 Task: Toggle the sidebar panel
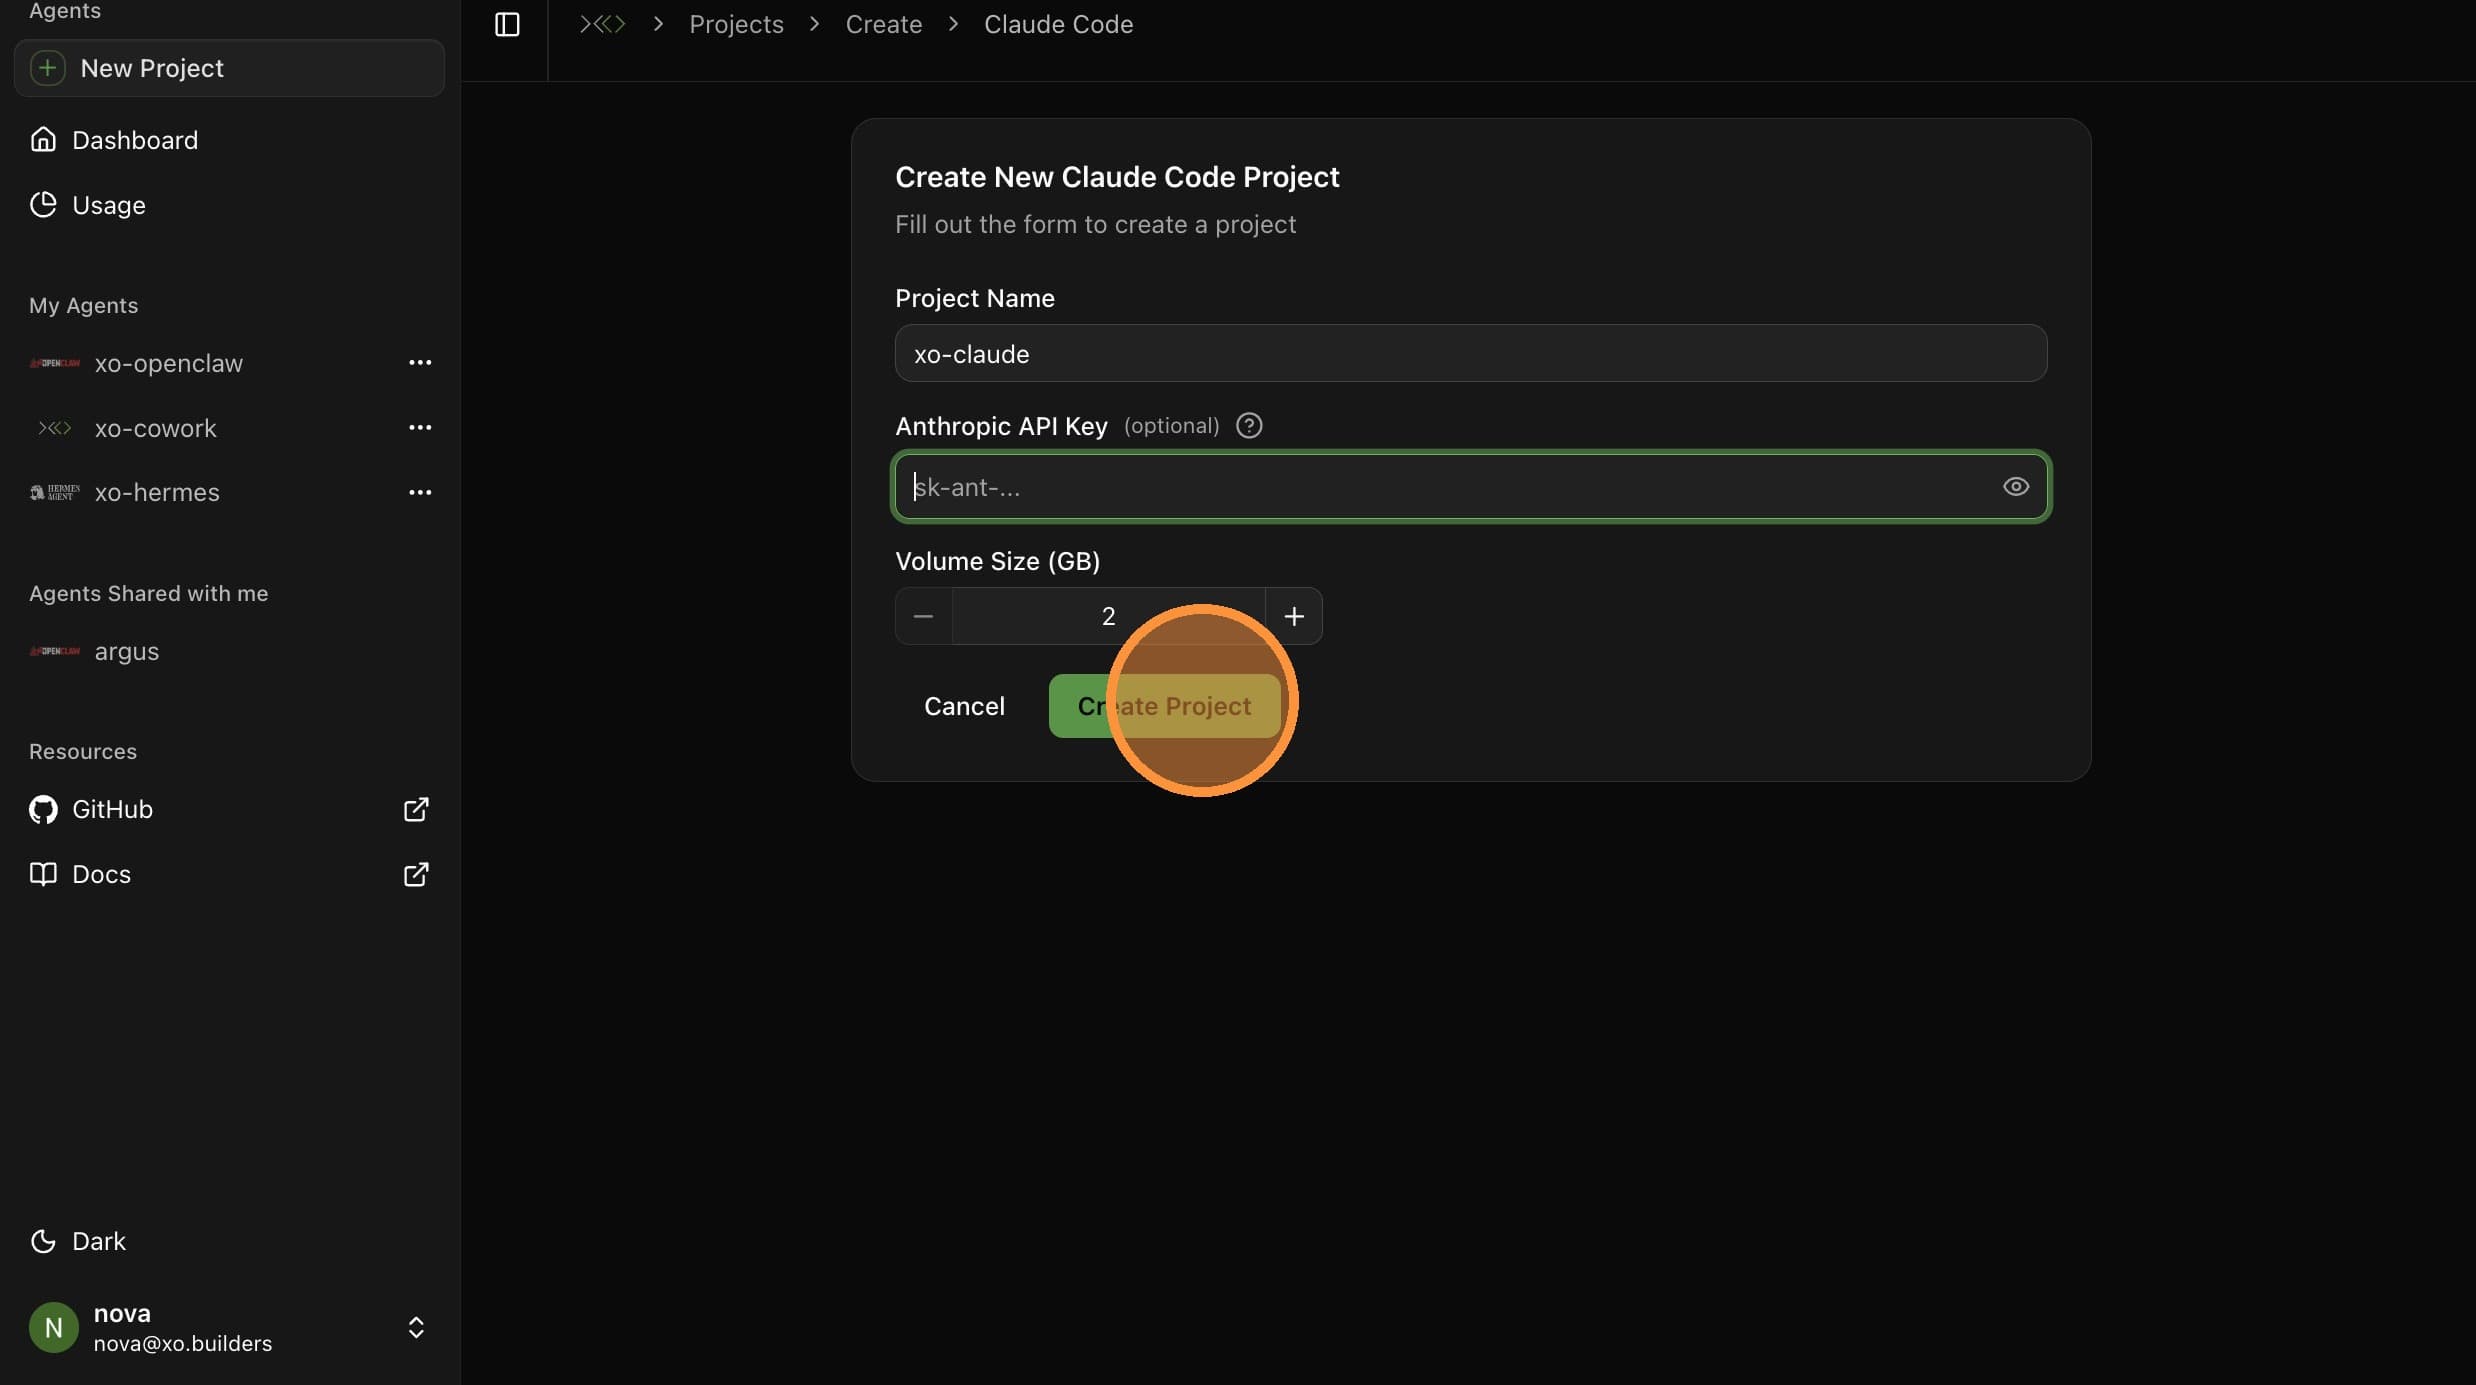click(x=507, y=24)
